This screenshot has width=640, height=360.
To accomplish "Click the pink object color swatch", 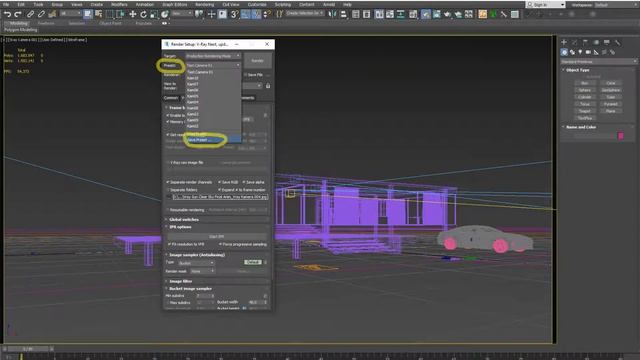I will click(621, 136).
